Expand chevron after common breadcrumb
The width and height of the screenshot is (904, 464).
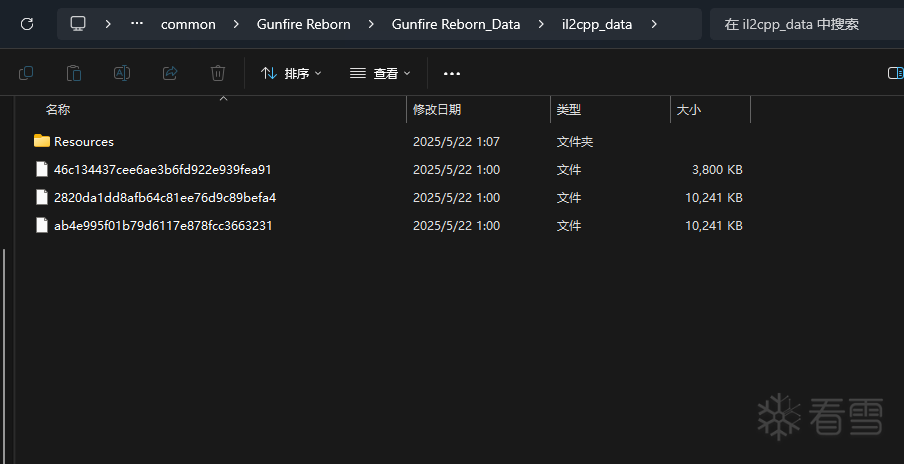tap(236, 24)
